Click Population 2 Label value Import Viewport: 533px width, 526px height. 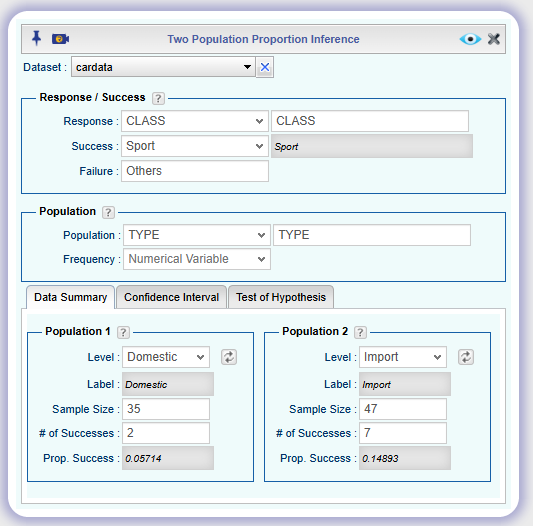point(405,384)
